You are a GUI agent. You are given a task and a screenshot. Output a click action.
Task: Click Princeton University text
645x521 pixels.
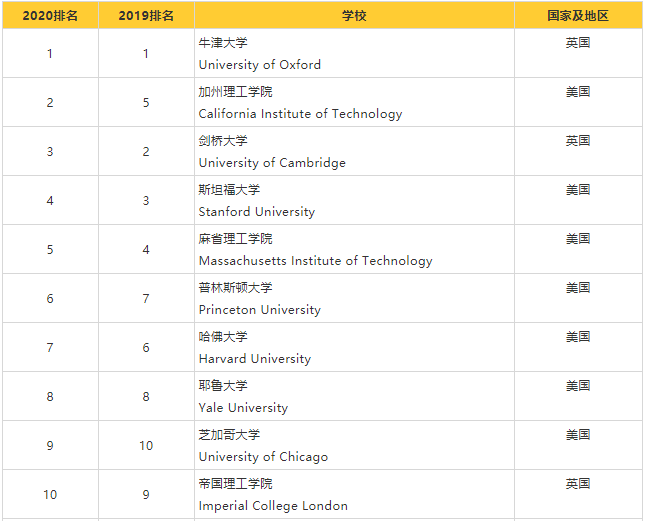(x=260, y=310)
